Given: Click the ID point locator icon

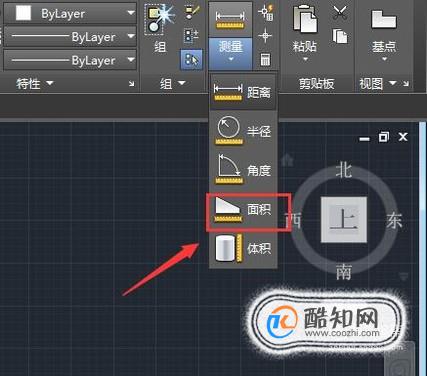Looking at the screenshot, I should pos(265,35).
